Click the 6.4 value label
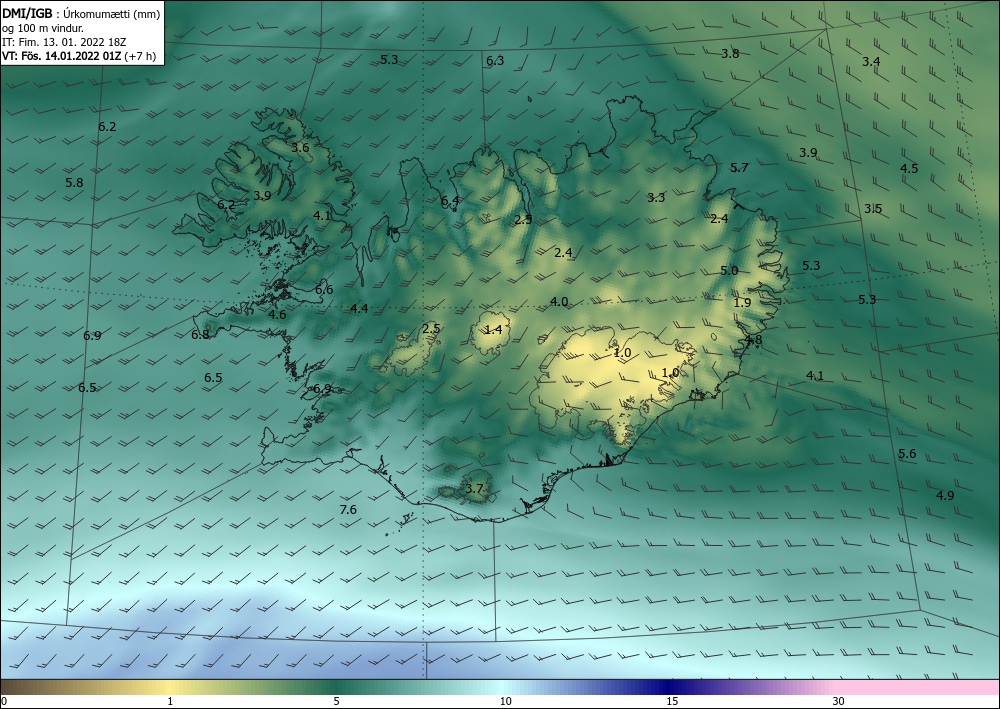 pyautogui.click(x=450, y=200)
